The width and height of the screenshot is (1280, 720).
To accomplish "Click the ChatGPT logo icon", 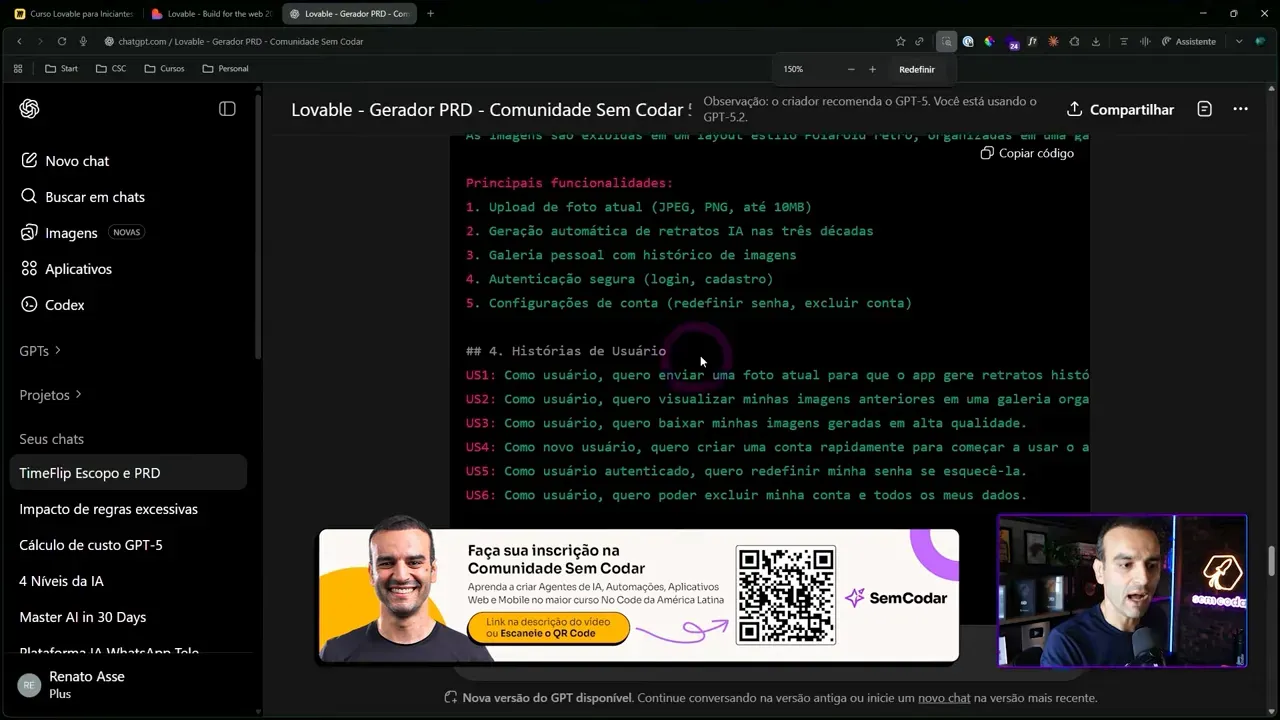I will tap(29, 109).
